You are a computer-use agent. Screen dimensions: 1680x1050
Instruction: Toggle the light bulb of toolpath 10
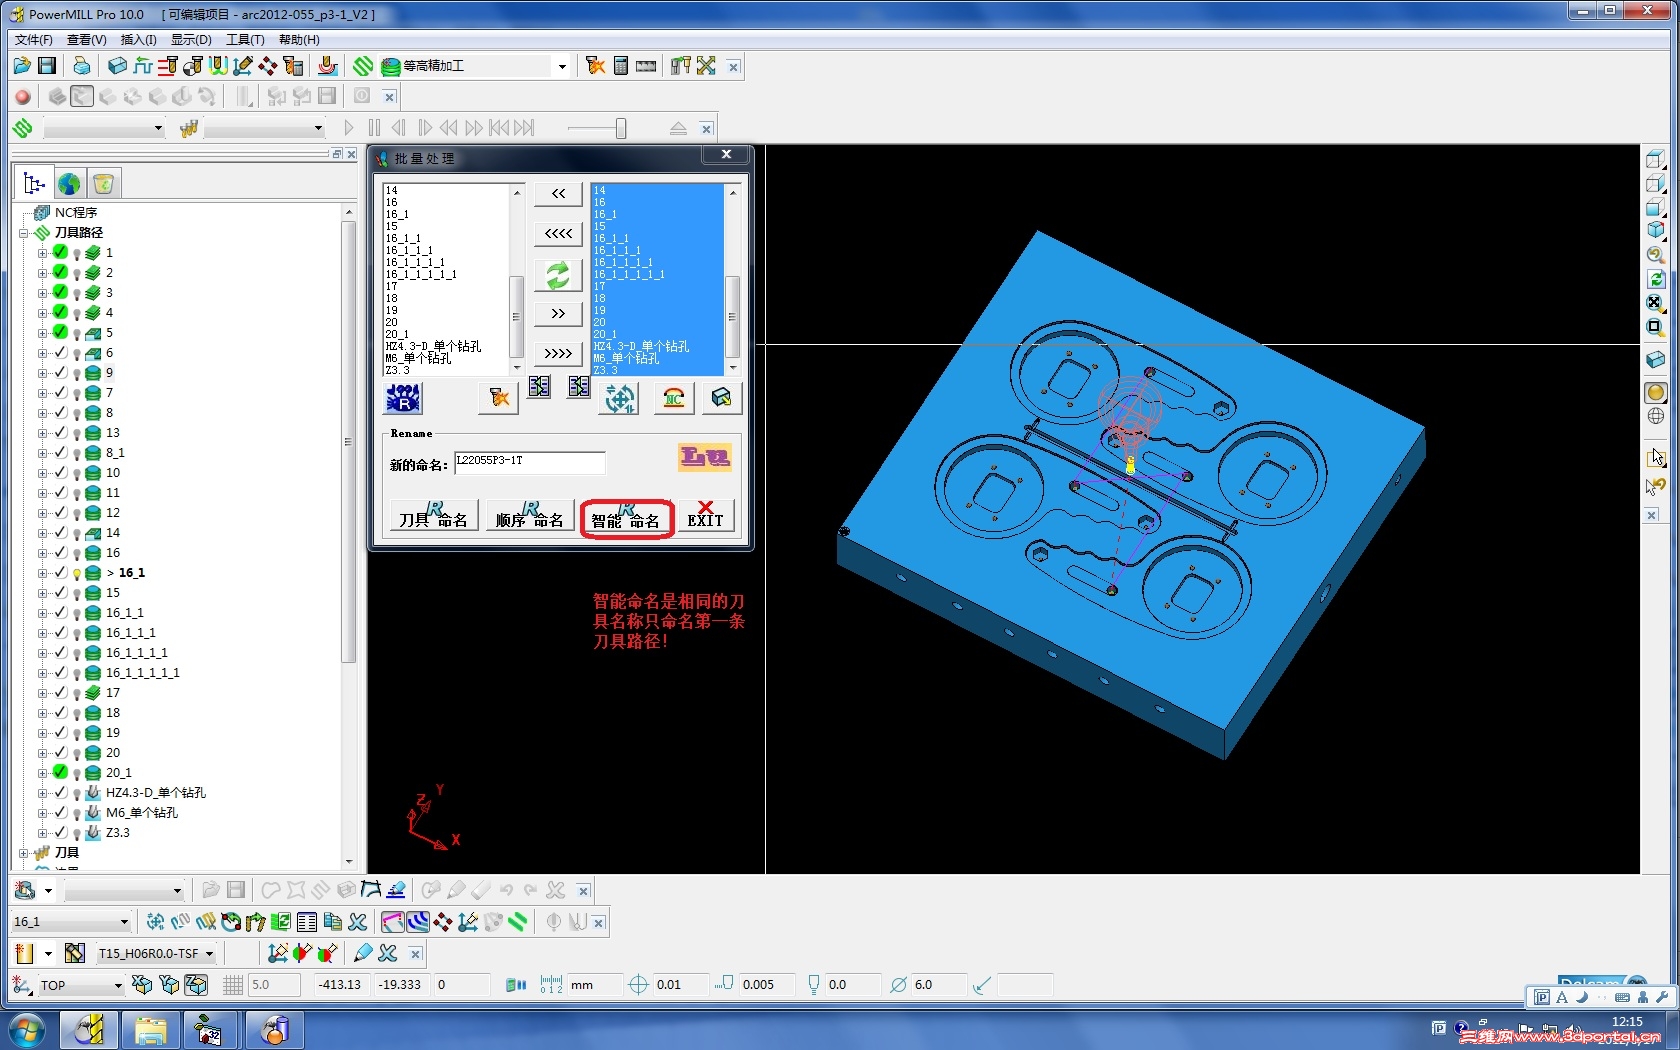pyautogui.click(x=77, y=473)
